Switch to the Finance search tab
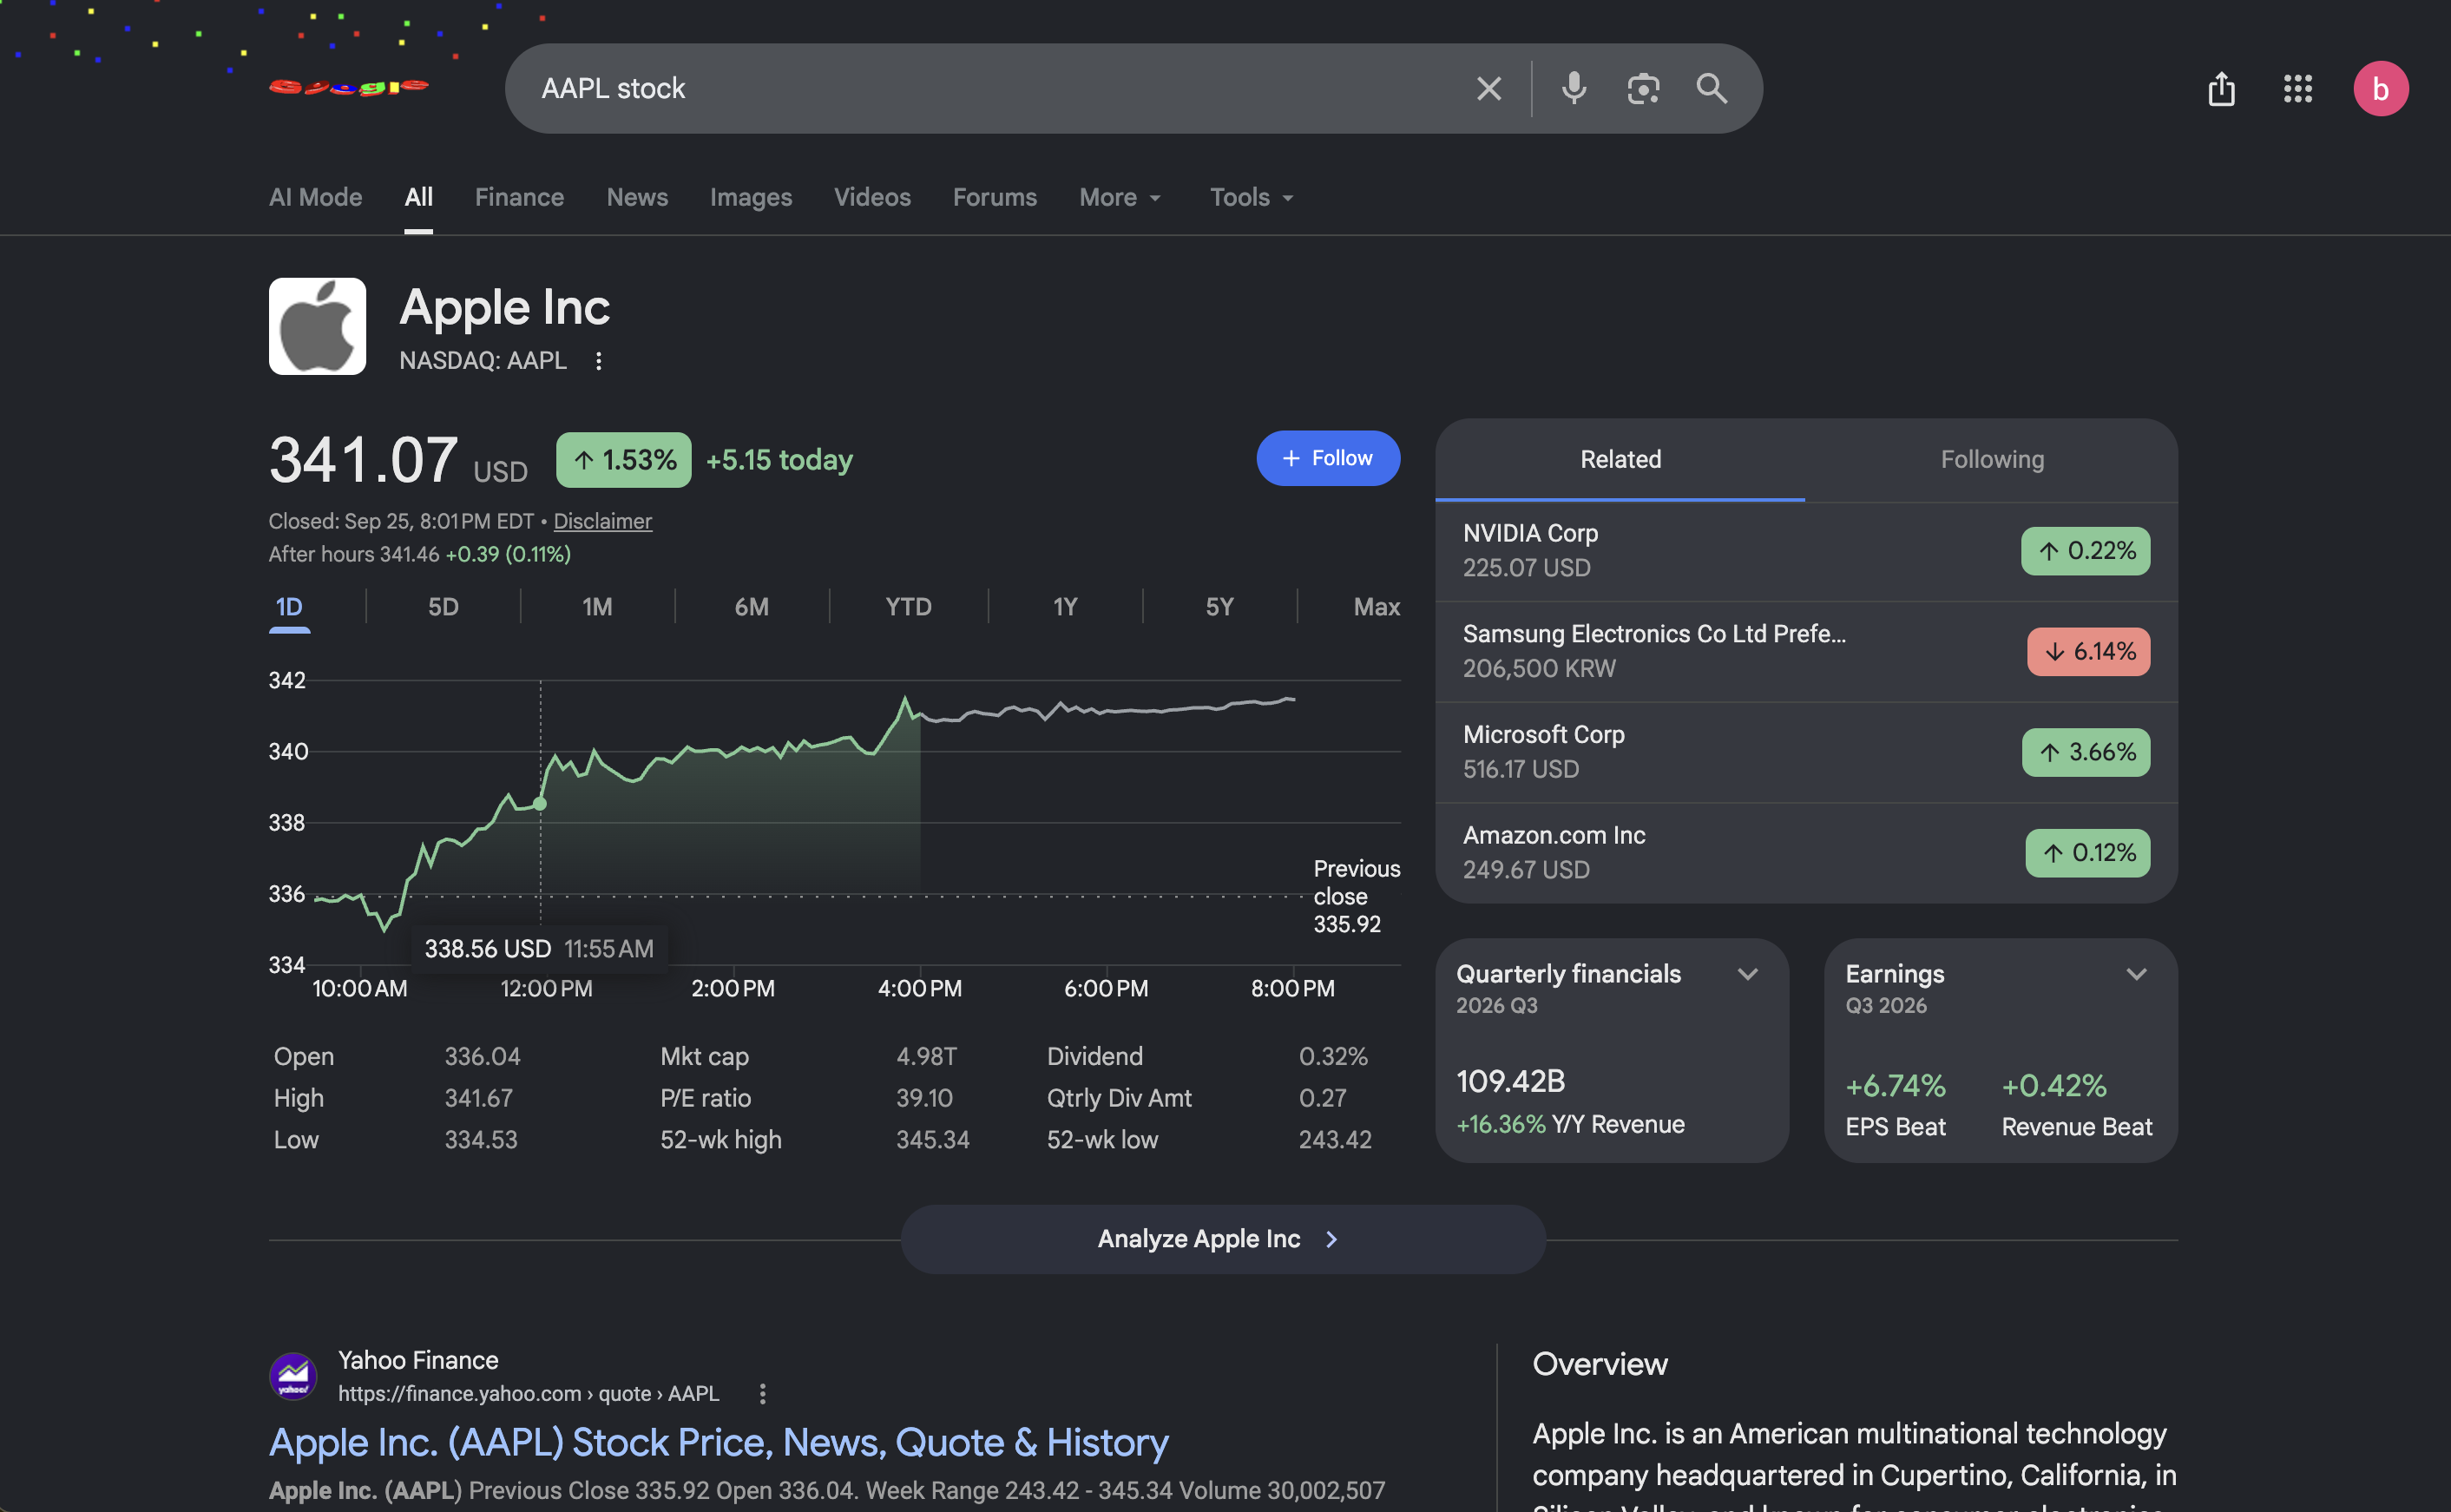 pos(519,198)
